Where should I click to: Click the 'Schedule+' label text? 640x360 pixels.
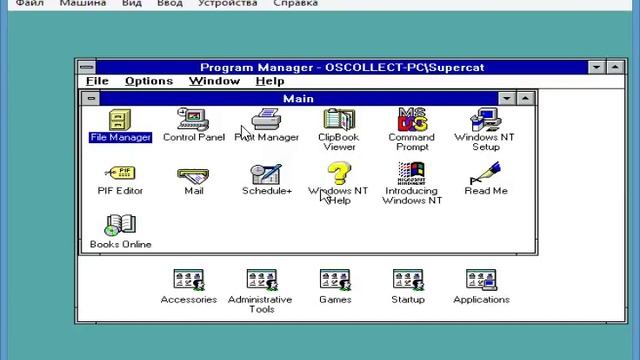click(267, 191)
